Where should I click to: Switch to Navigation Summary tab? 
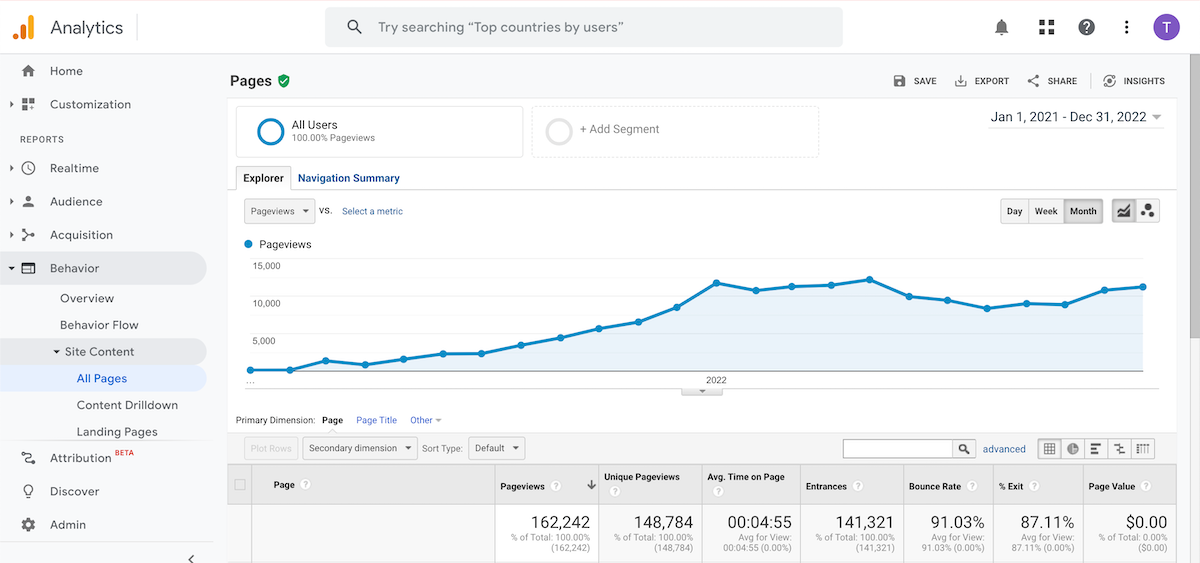(x=348, y=178)
